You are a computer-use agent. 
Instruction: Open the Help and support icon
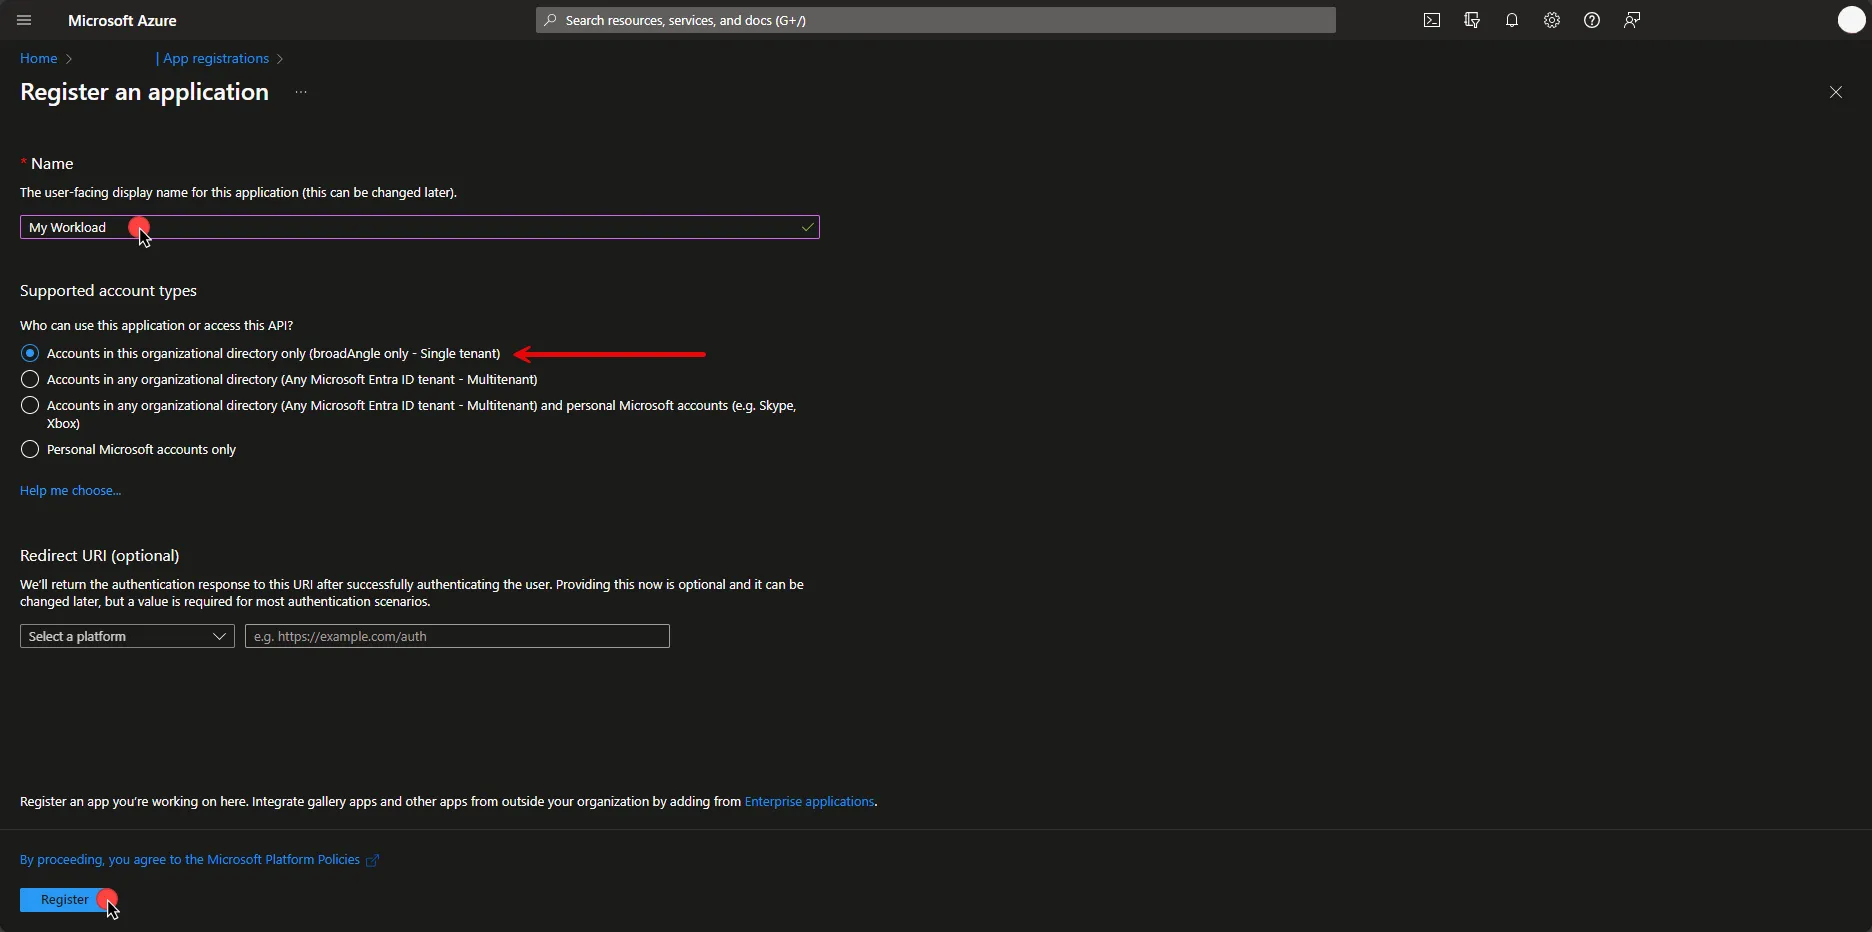click(1592, 20)
